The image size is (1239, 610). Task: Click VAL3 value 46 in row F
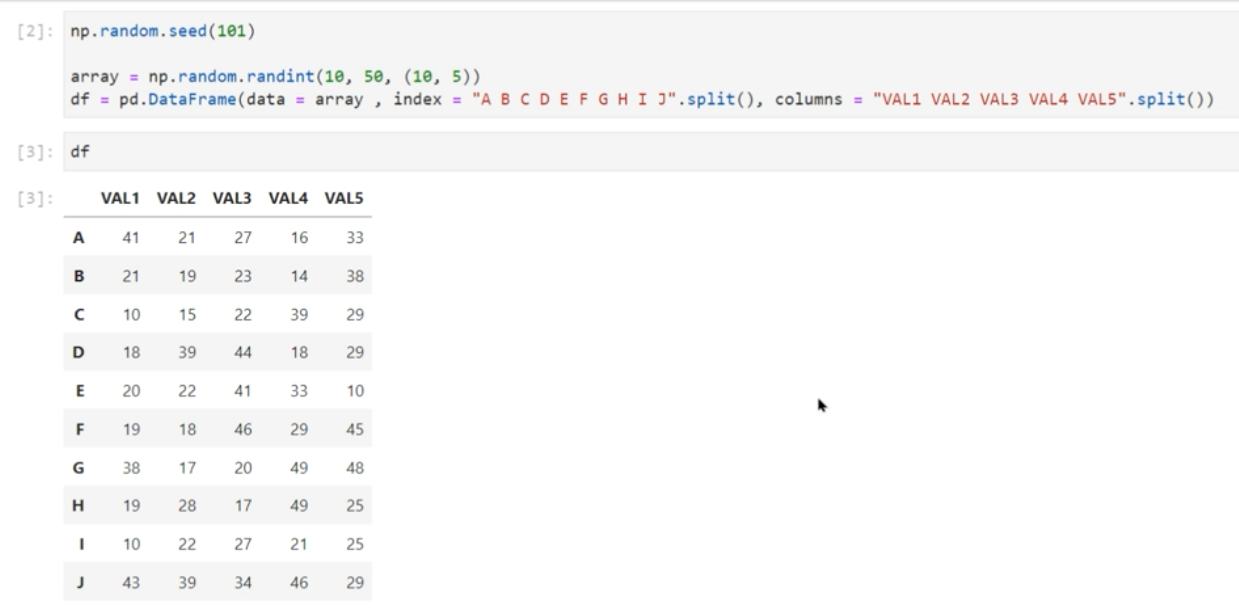click(x=242, y=428)
